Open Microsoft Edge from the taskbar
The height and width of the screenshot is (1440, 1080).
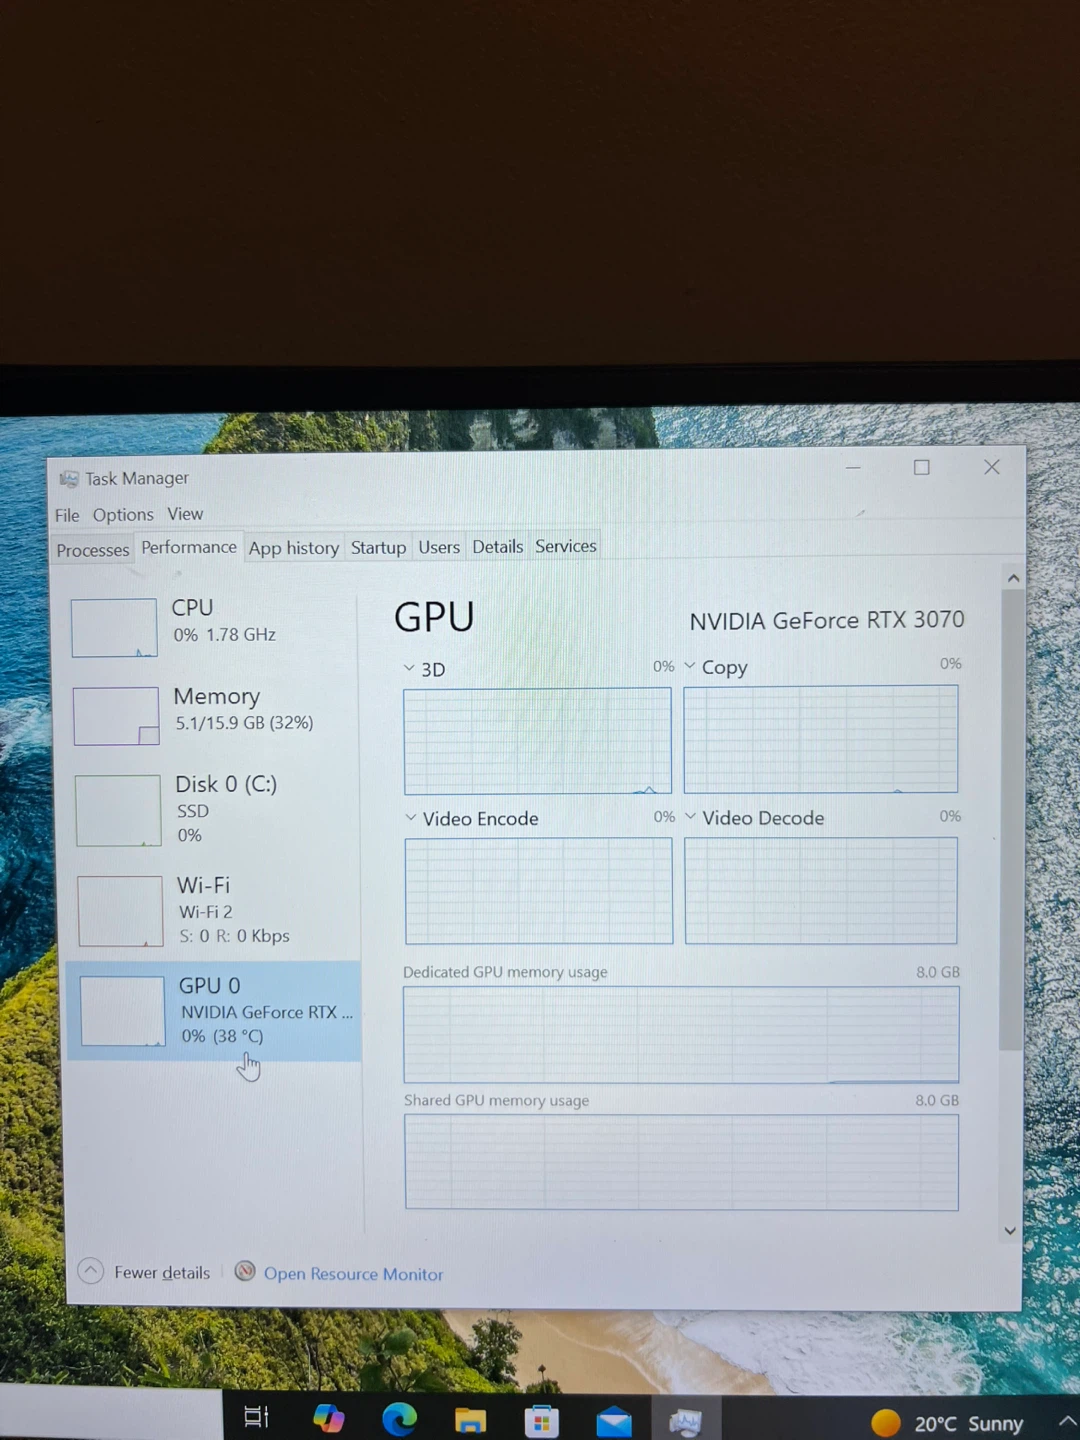pyautogui.click(x=400, y=1418)
